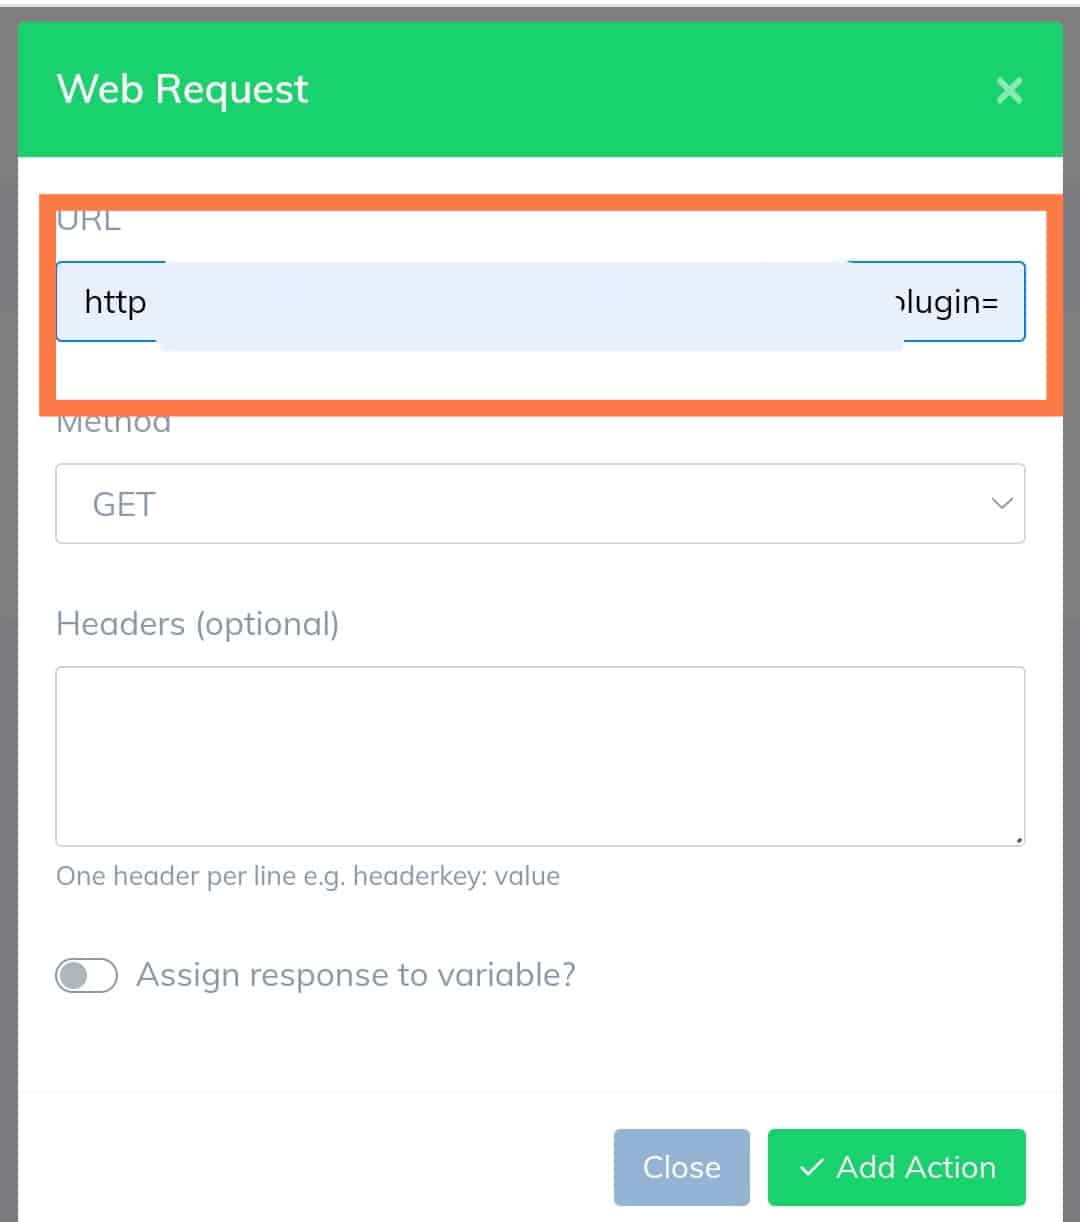This screenshot has width=1080, height=1222.
Task: Focus the Headers (optional) text area
Action: point(540,757)
